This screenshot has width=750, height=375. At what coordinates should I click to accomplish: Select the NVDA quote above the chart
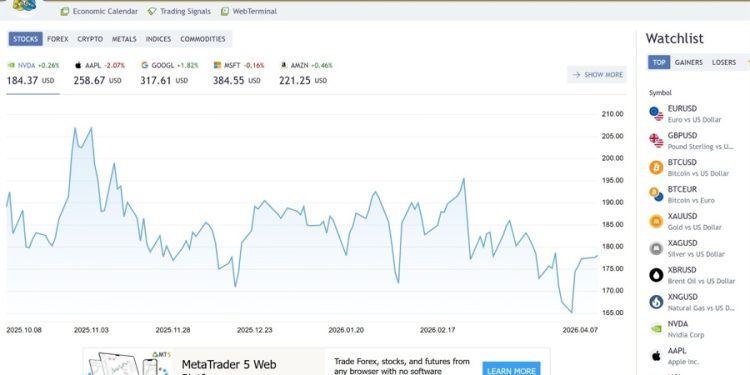coord(33,73)
